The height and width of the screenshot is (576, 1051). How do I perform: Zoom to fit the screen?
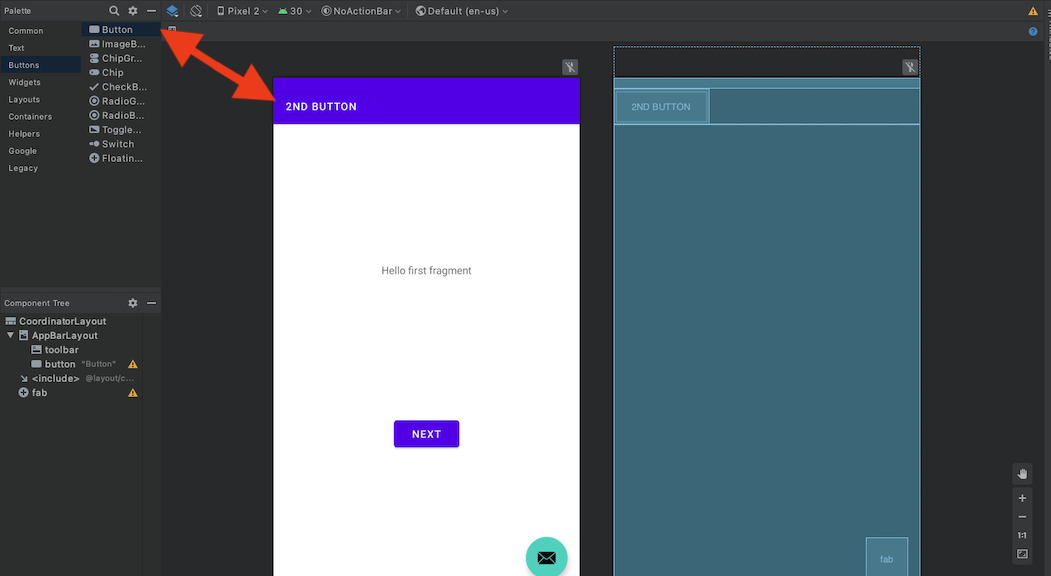(1022, 554)
